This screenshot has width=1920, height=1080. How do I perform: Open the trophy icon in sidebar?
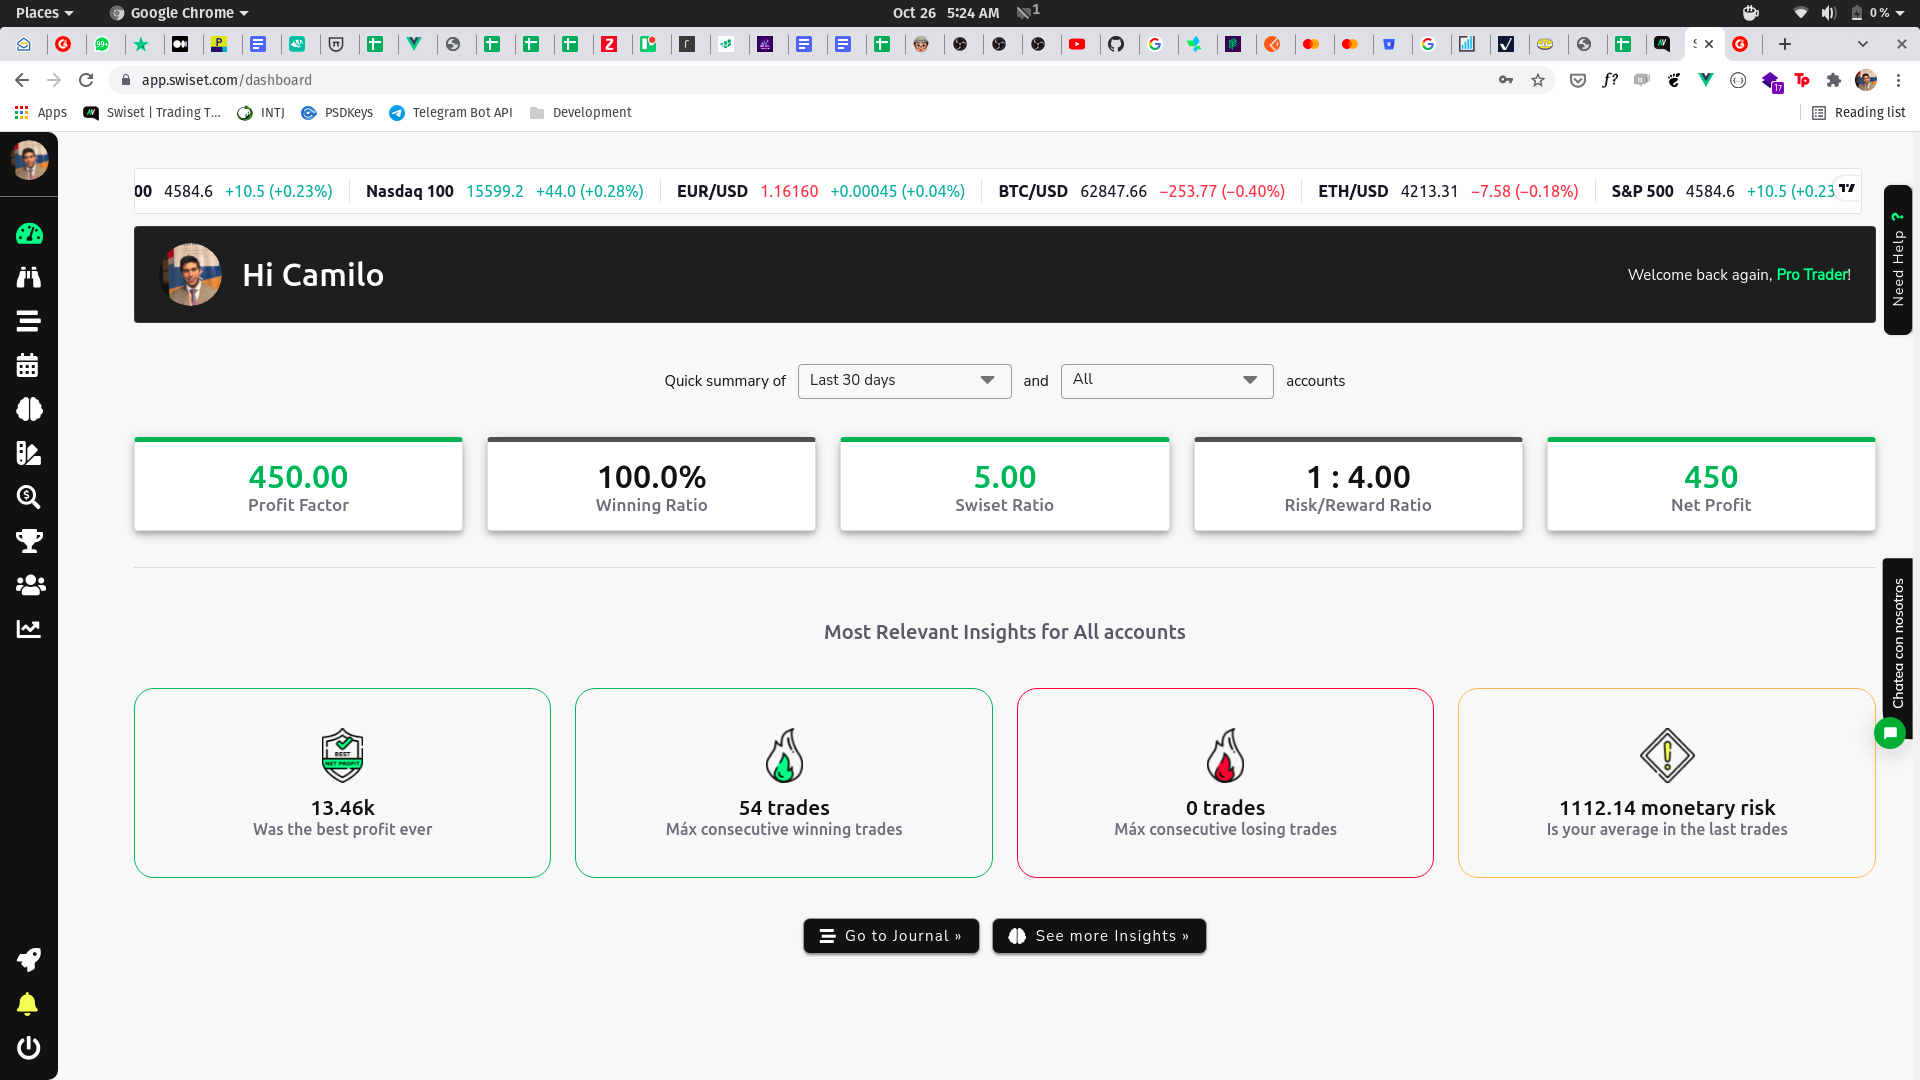pos(29,541)
